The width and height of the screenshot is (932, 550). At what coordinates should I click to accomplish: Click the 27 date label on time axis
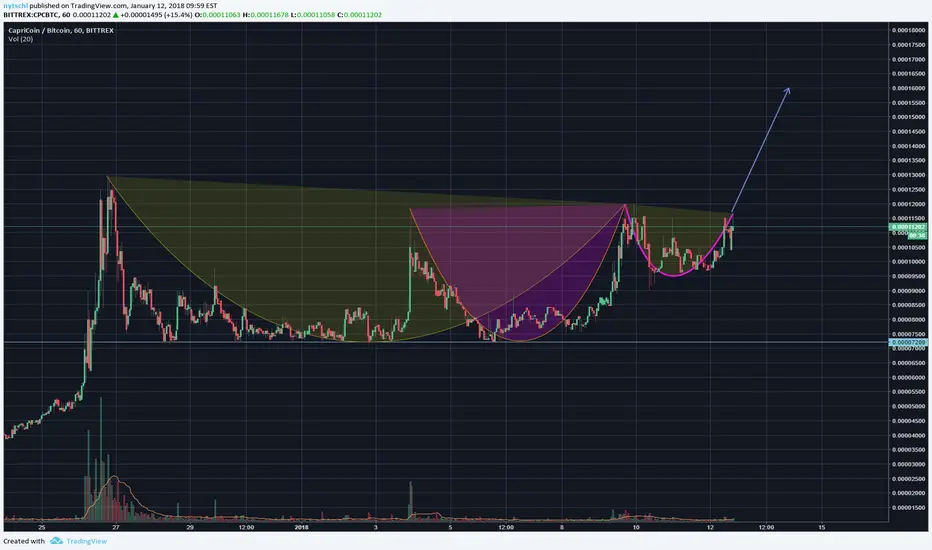pyautogui.click(x=116, y=527)
